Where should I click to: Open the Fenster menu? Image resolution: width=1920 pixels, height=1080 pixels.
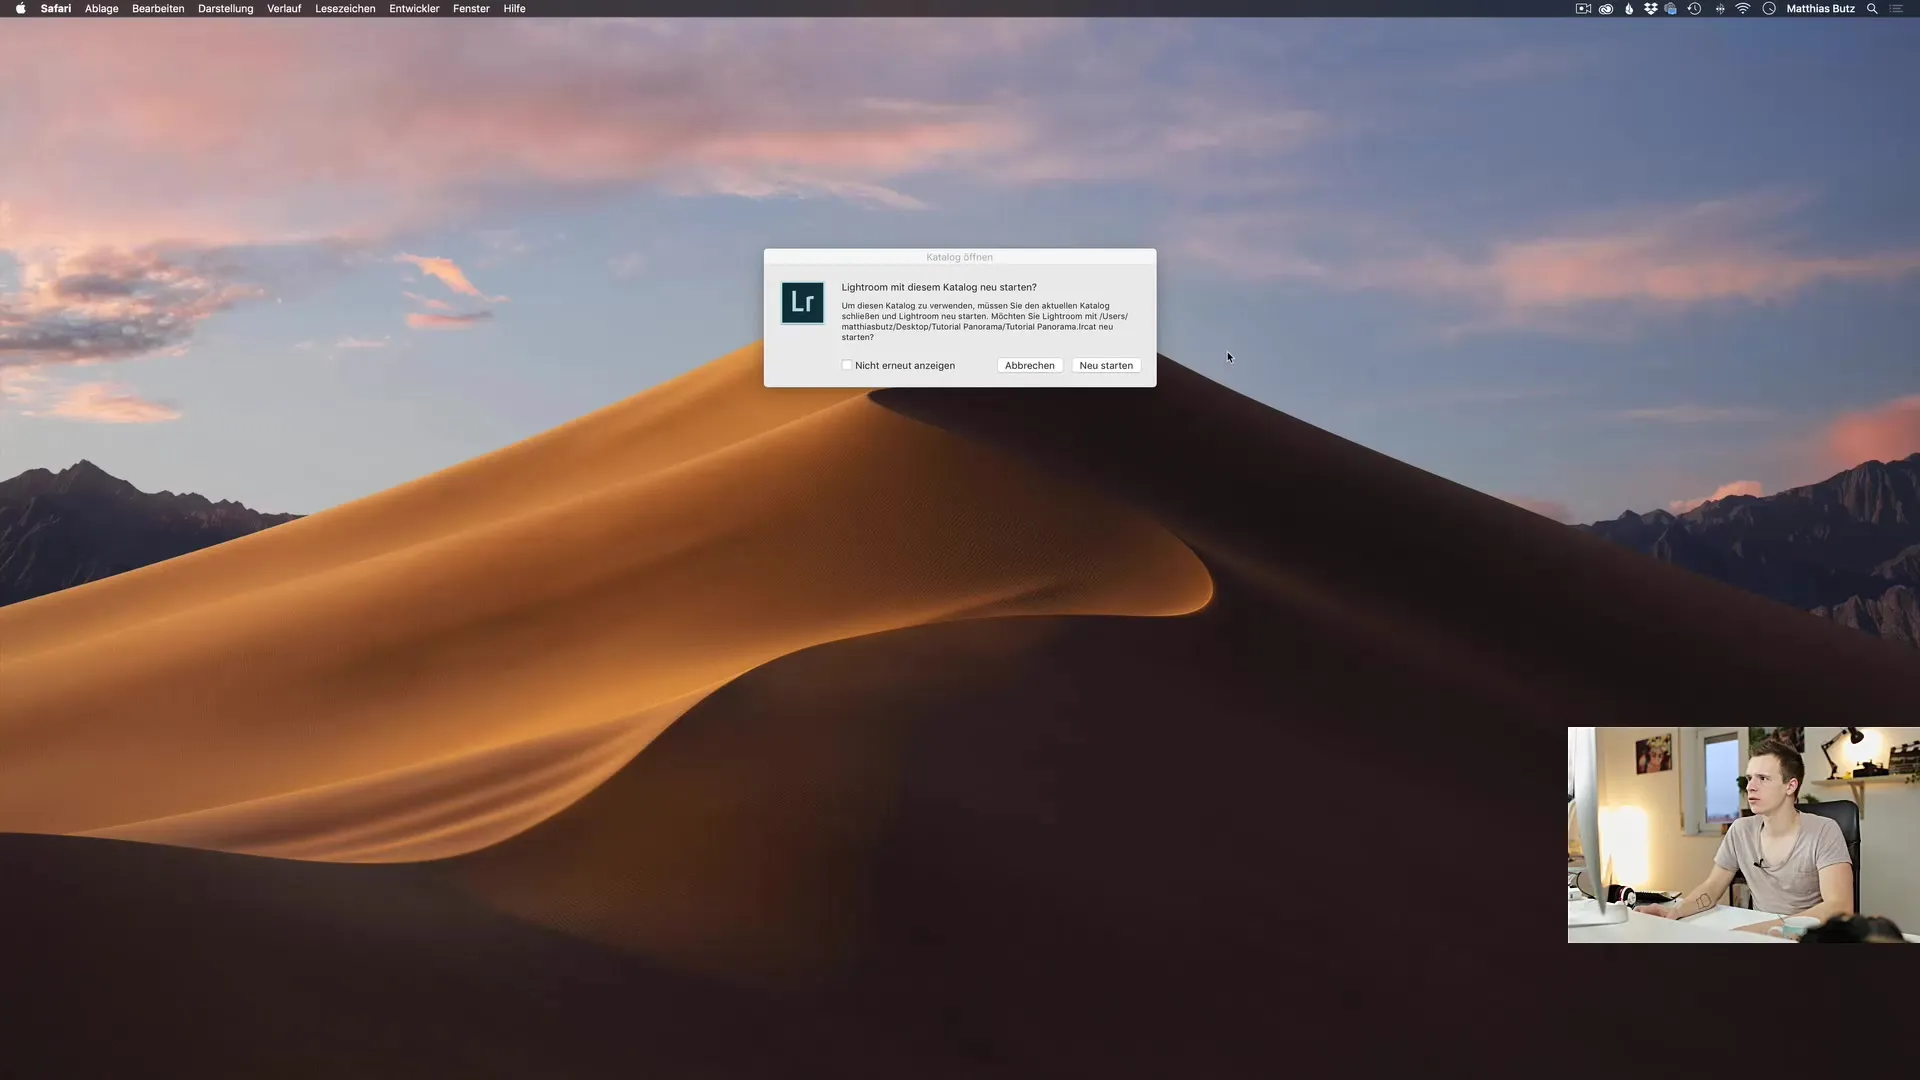(471, 9)
